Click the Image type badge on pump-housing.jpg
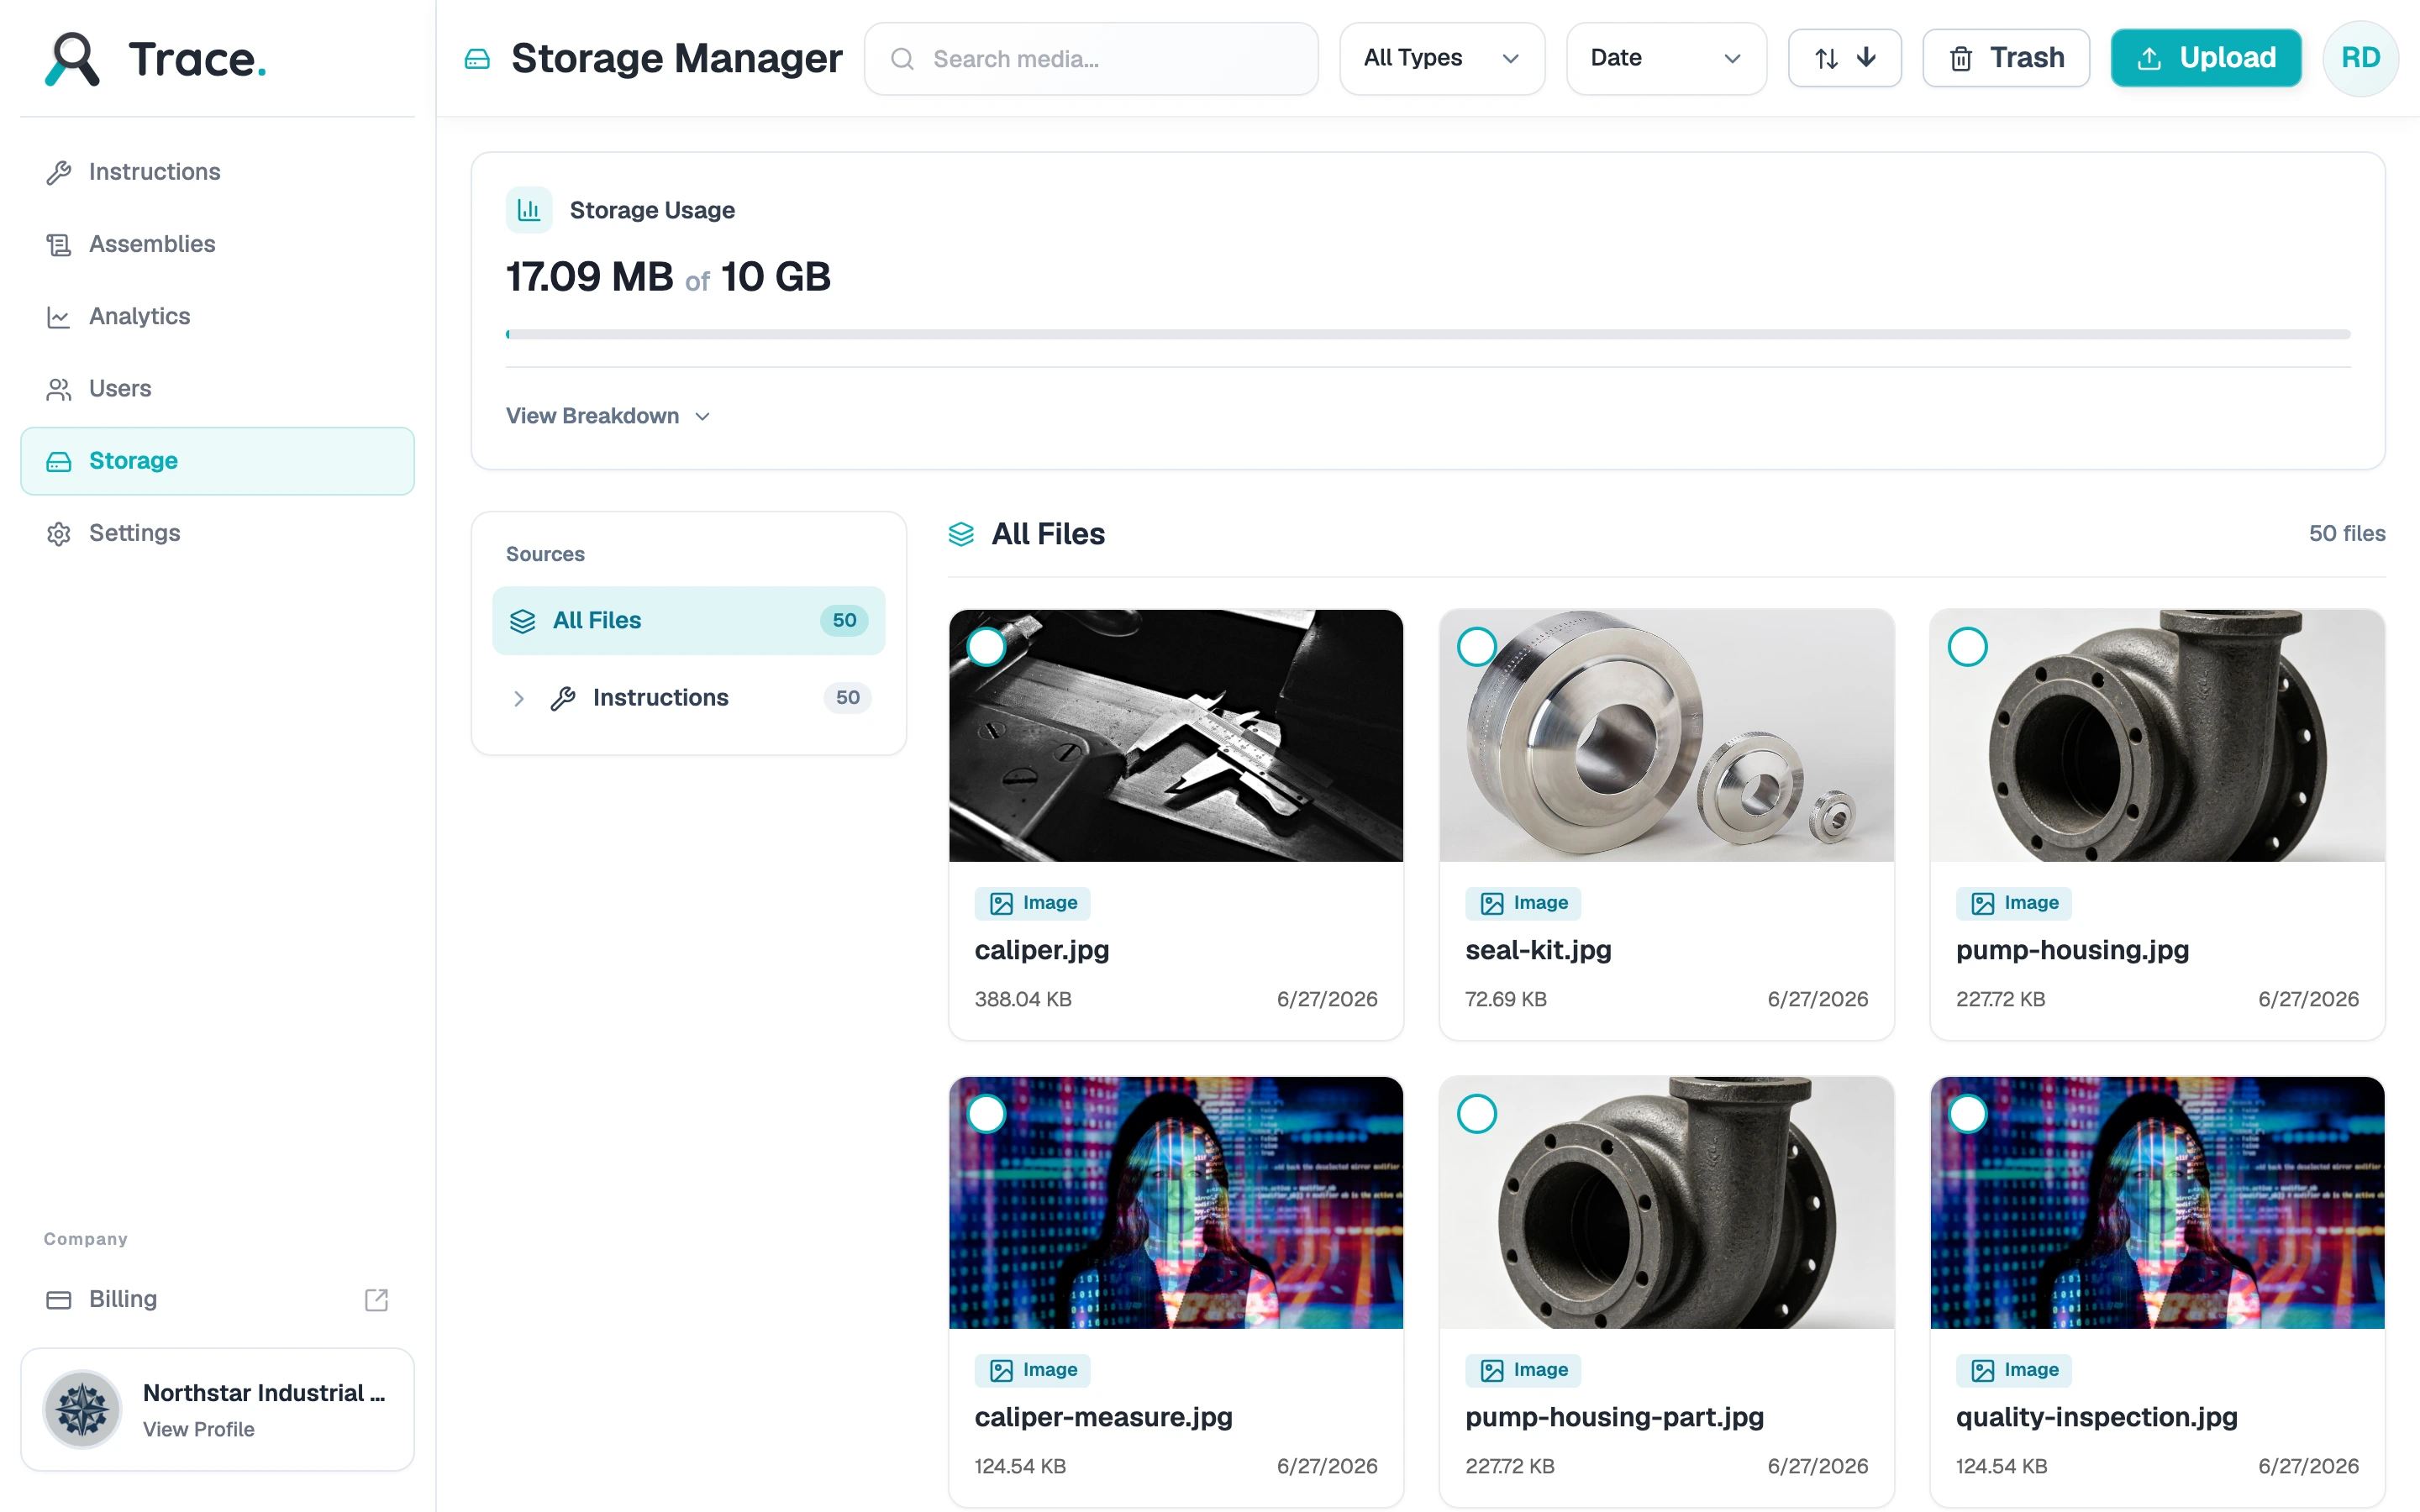The image size is (2420, 1512). point(2014,903)
